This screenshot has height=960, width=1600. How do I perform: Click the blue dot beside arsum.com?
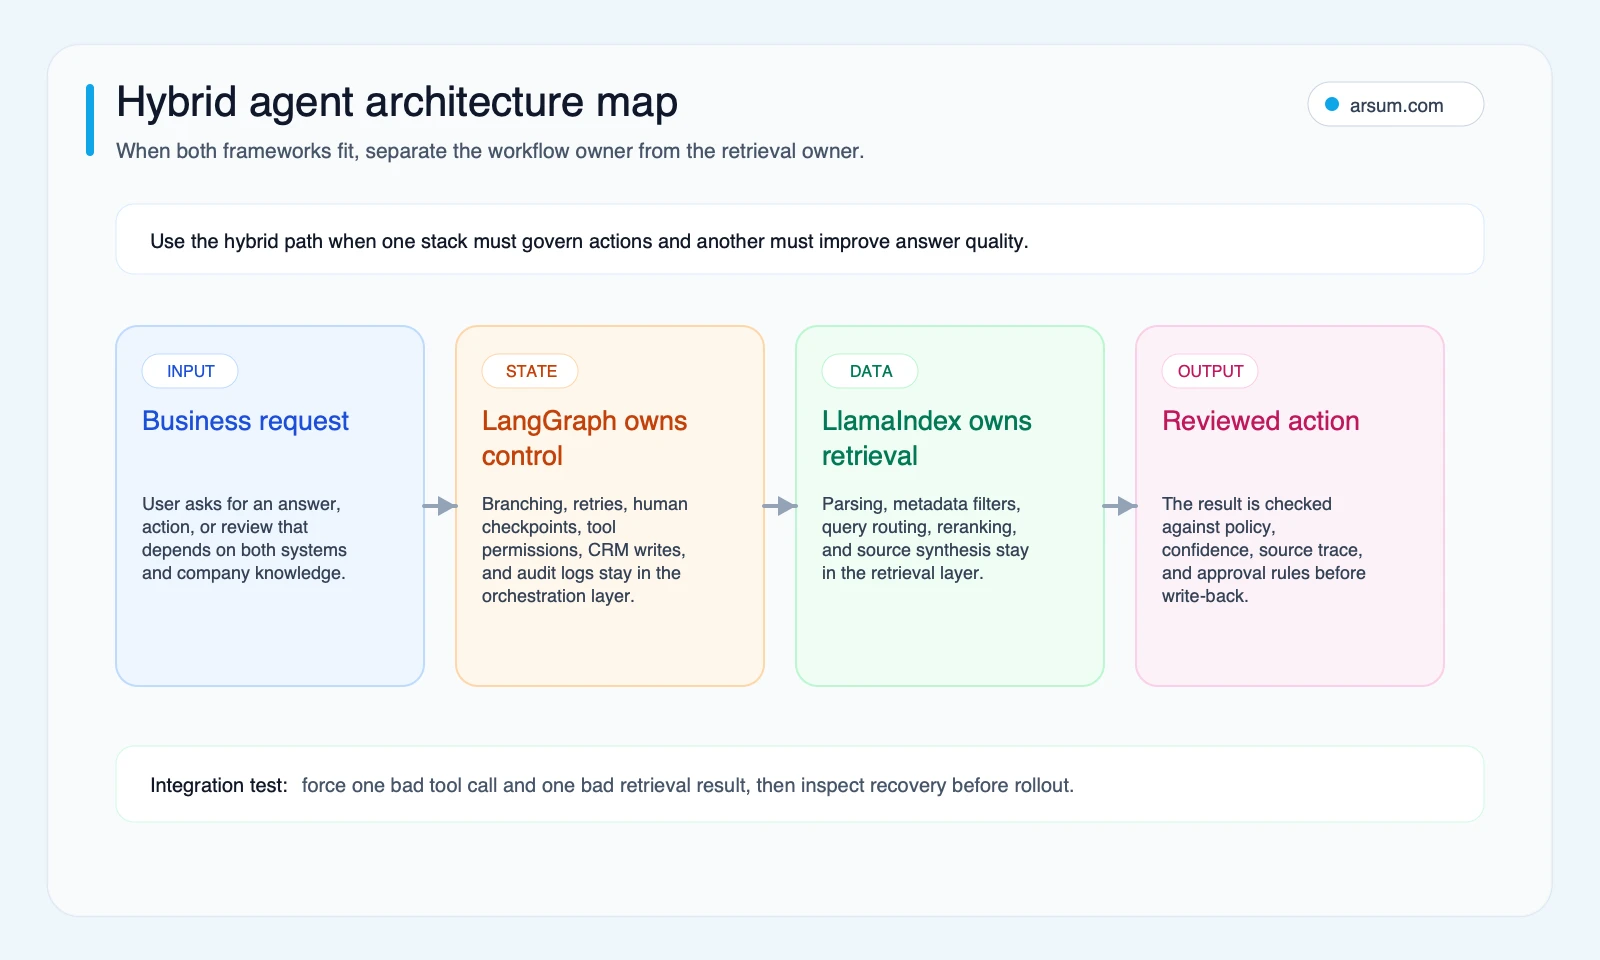point(1332,104)
